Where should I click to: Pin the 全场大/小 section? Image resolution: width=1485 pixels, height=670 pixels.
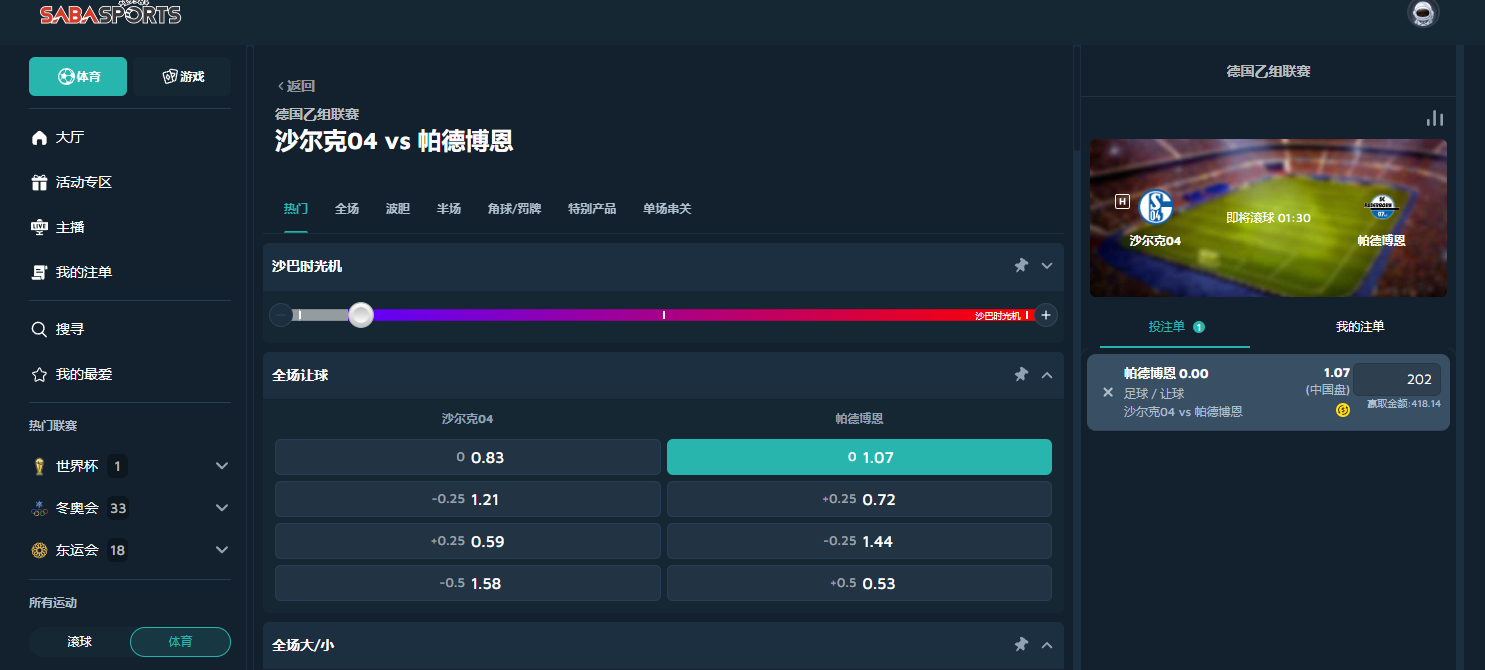coord(1021,645)
